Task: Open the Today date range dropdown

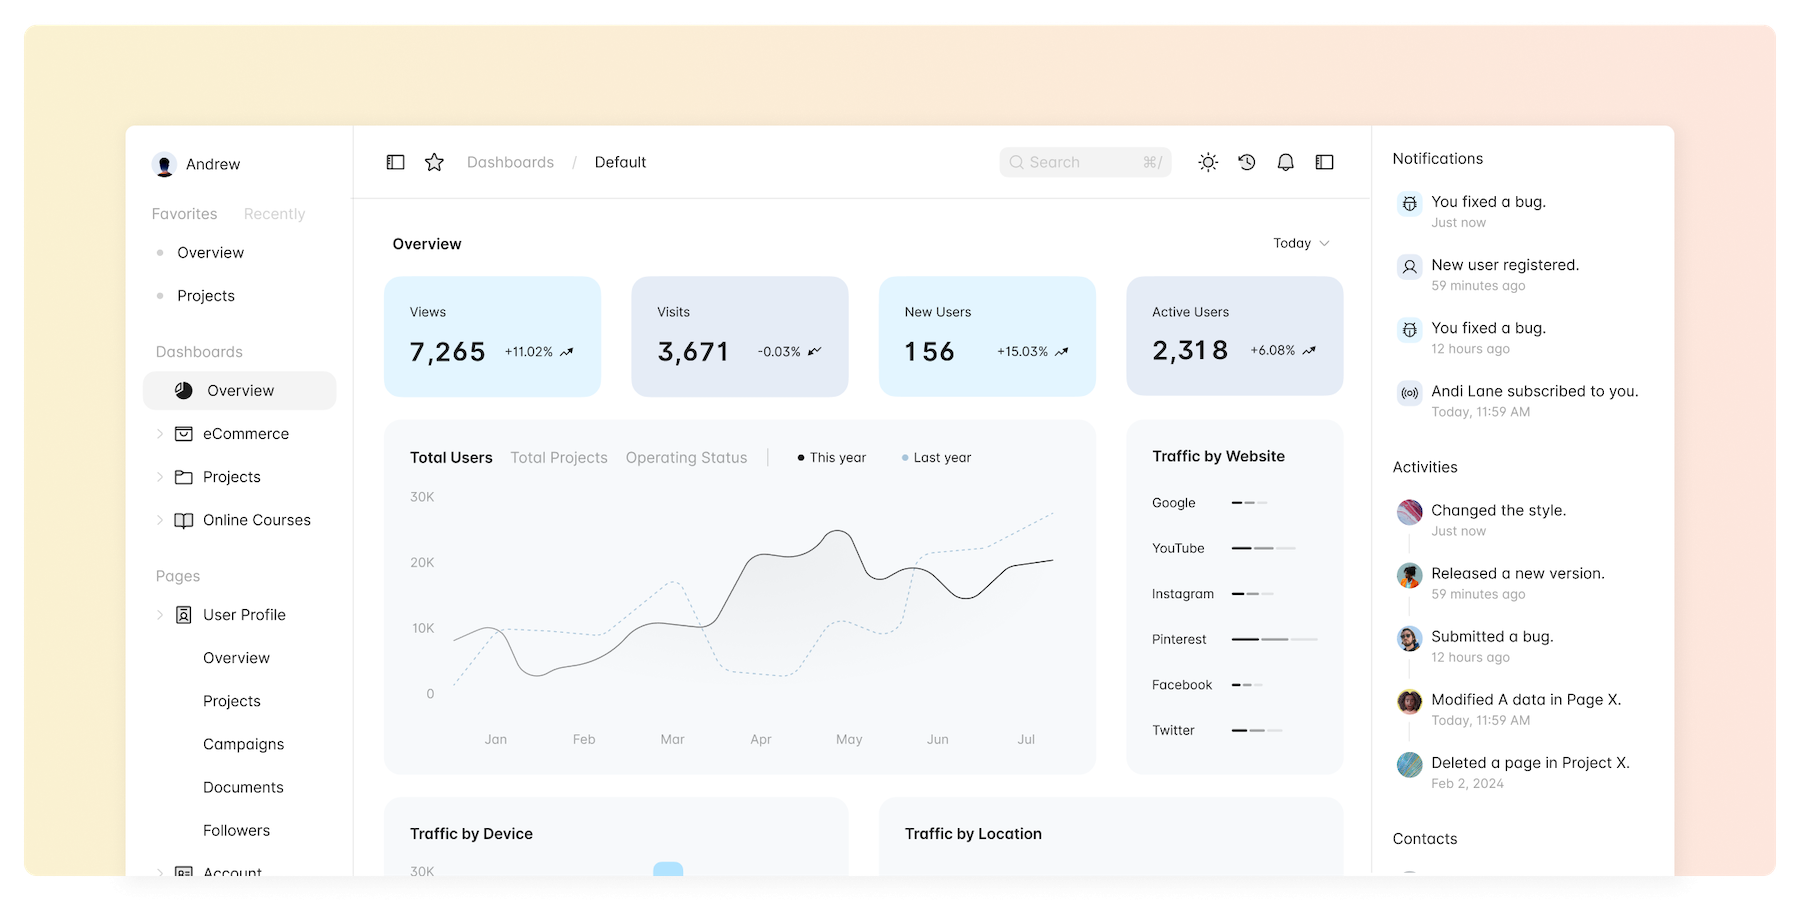Action: coord(1300,243)
